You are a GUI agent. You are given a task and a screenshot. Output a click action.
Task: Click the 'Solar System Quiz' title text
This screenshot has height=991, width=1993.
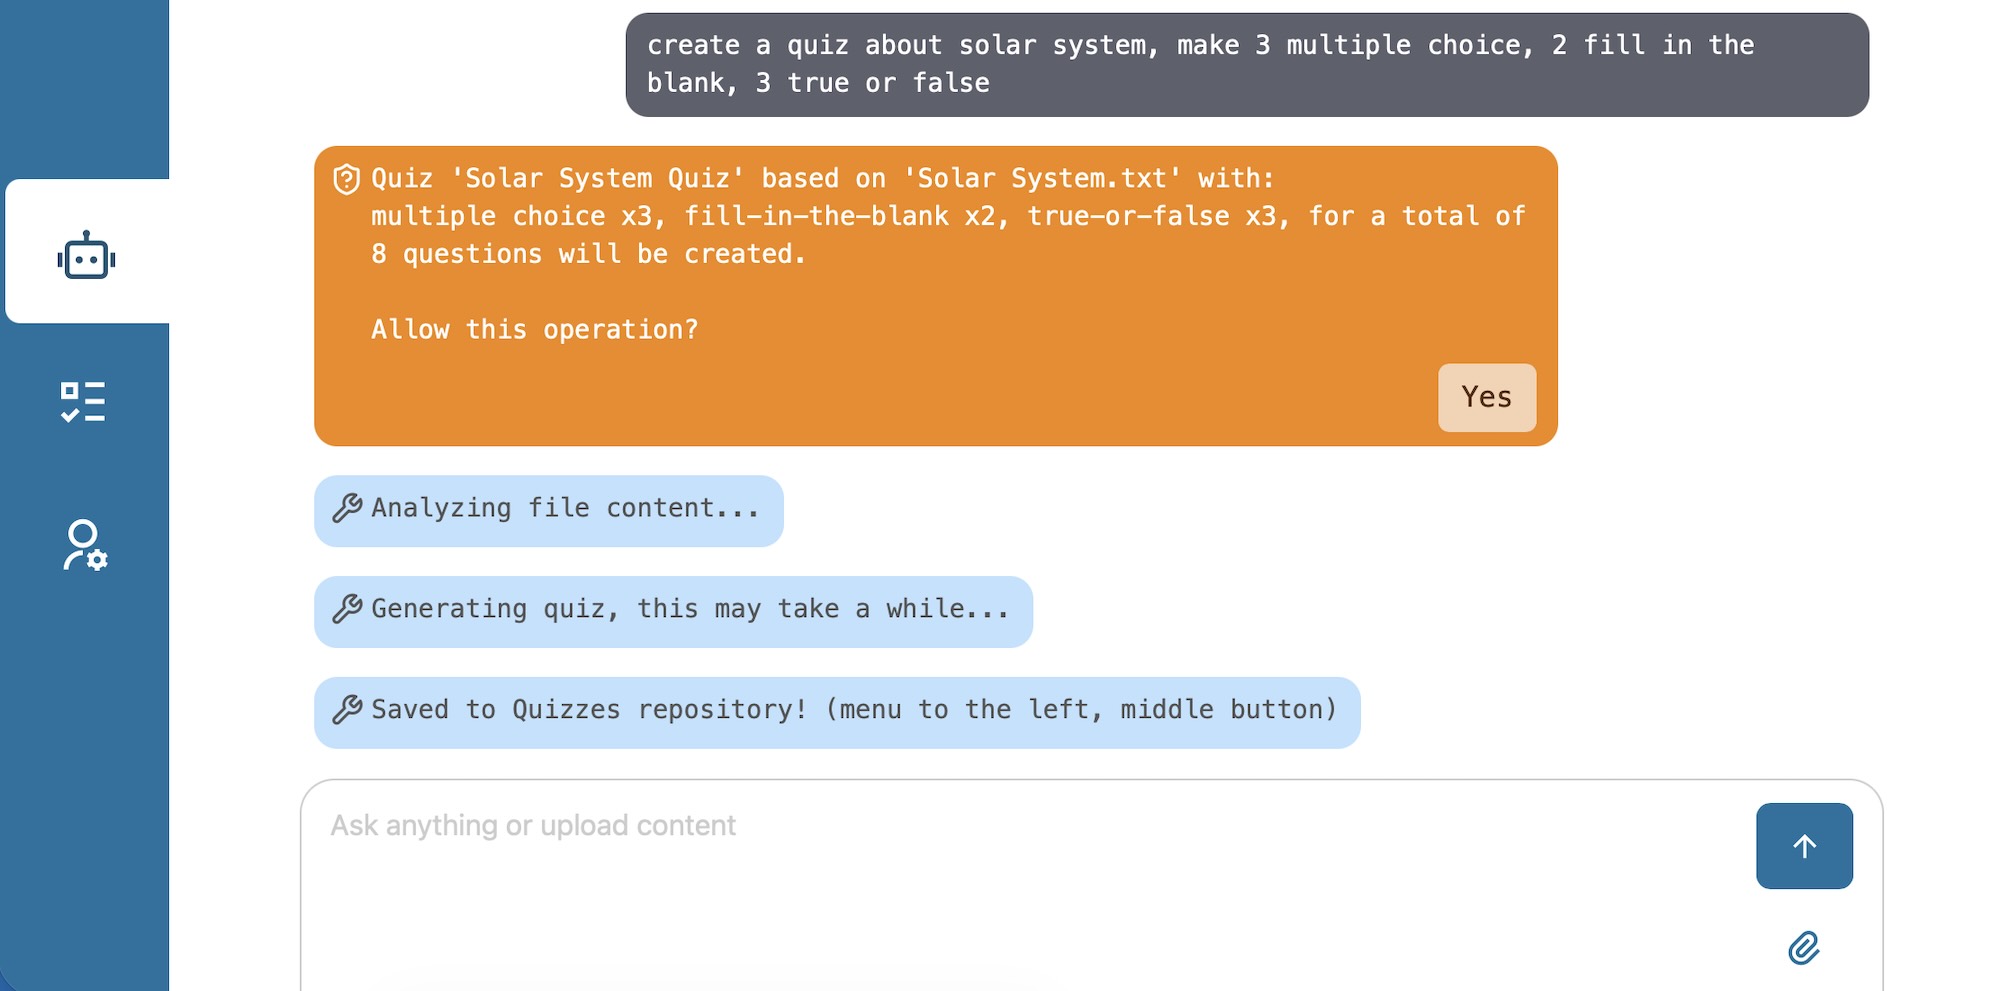point(598,179)
